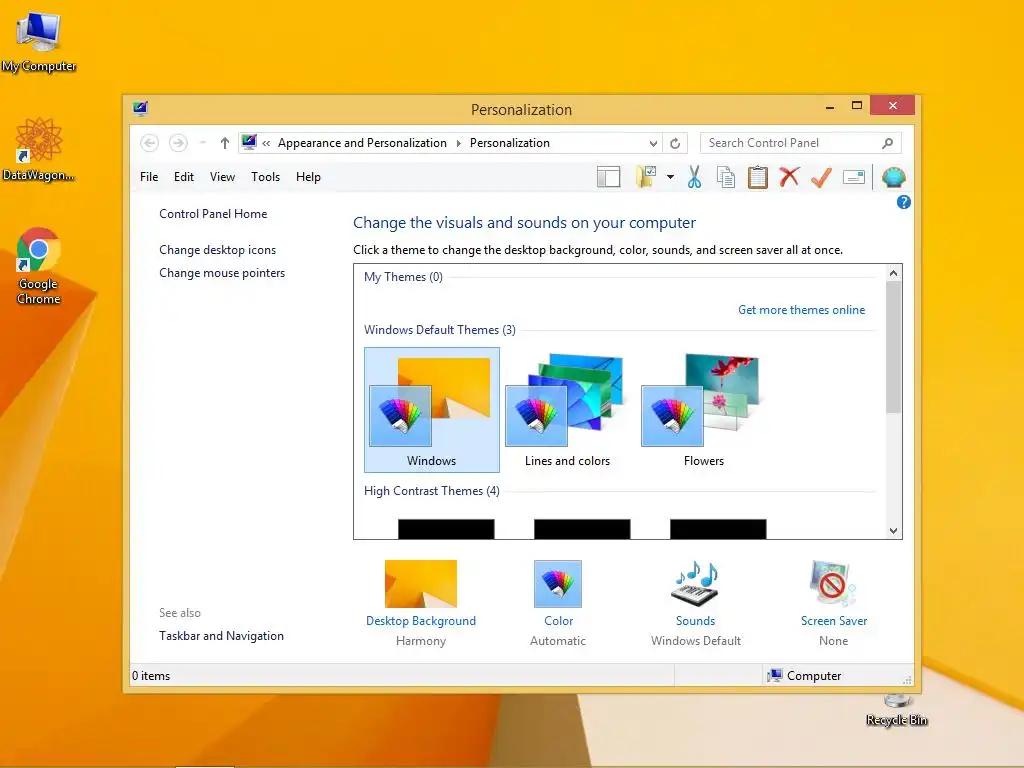Click the Personalization window title icon
1024x768 pixels.
[140, 108]
